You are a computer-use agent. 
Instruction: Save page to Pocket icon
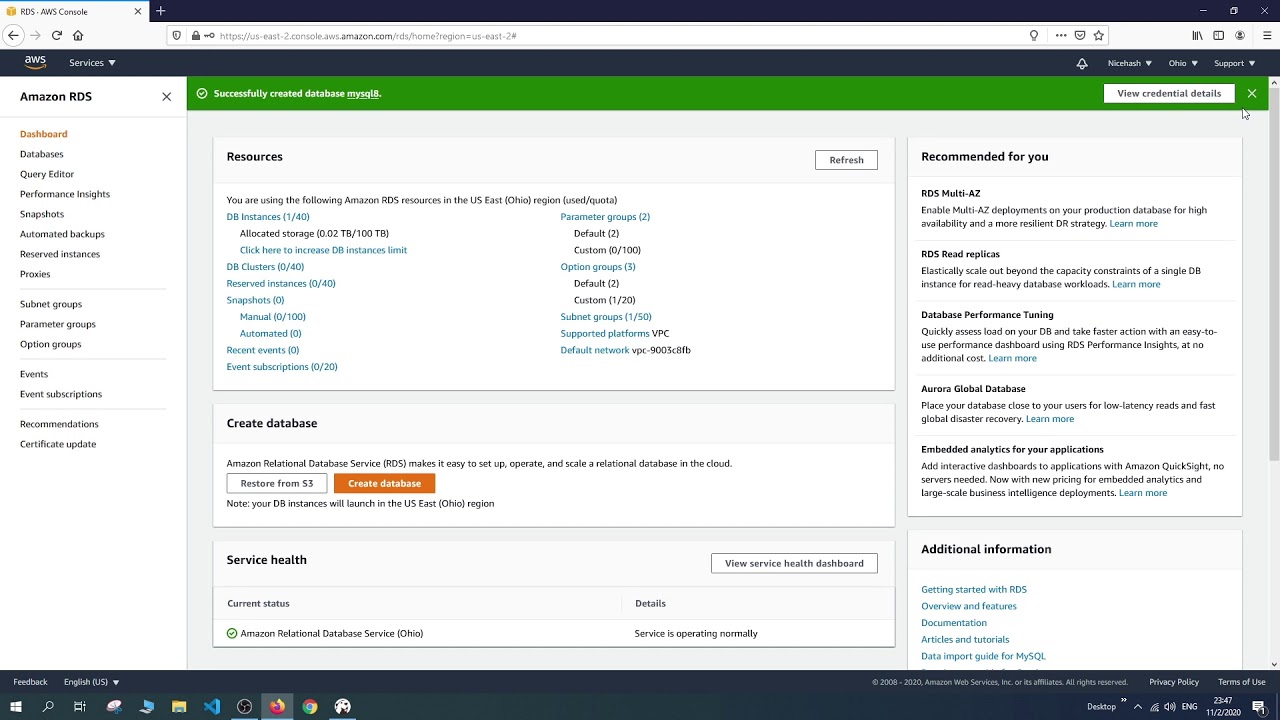click(1080, 35)
